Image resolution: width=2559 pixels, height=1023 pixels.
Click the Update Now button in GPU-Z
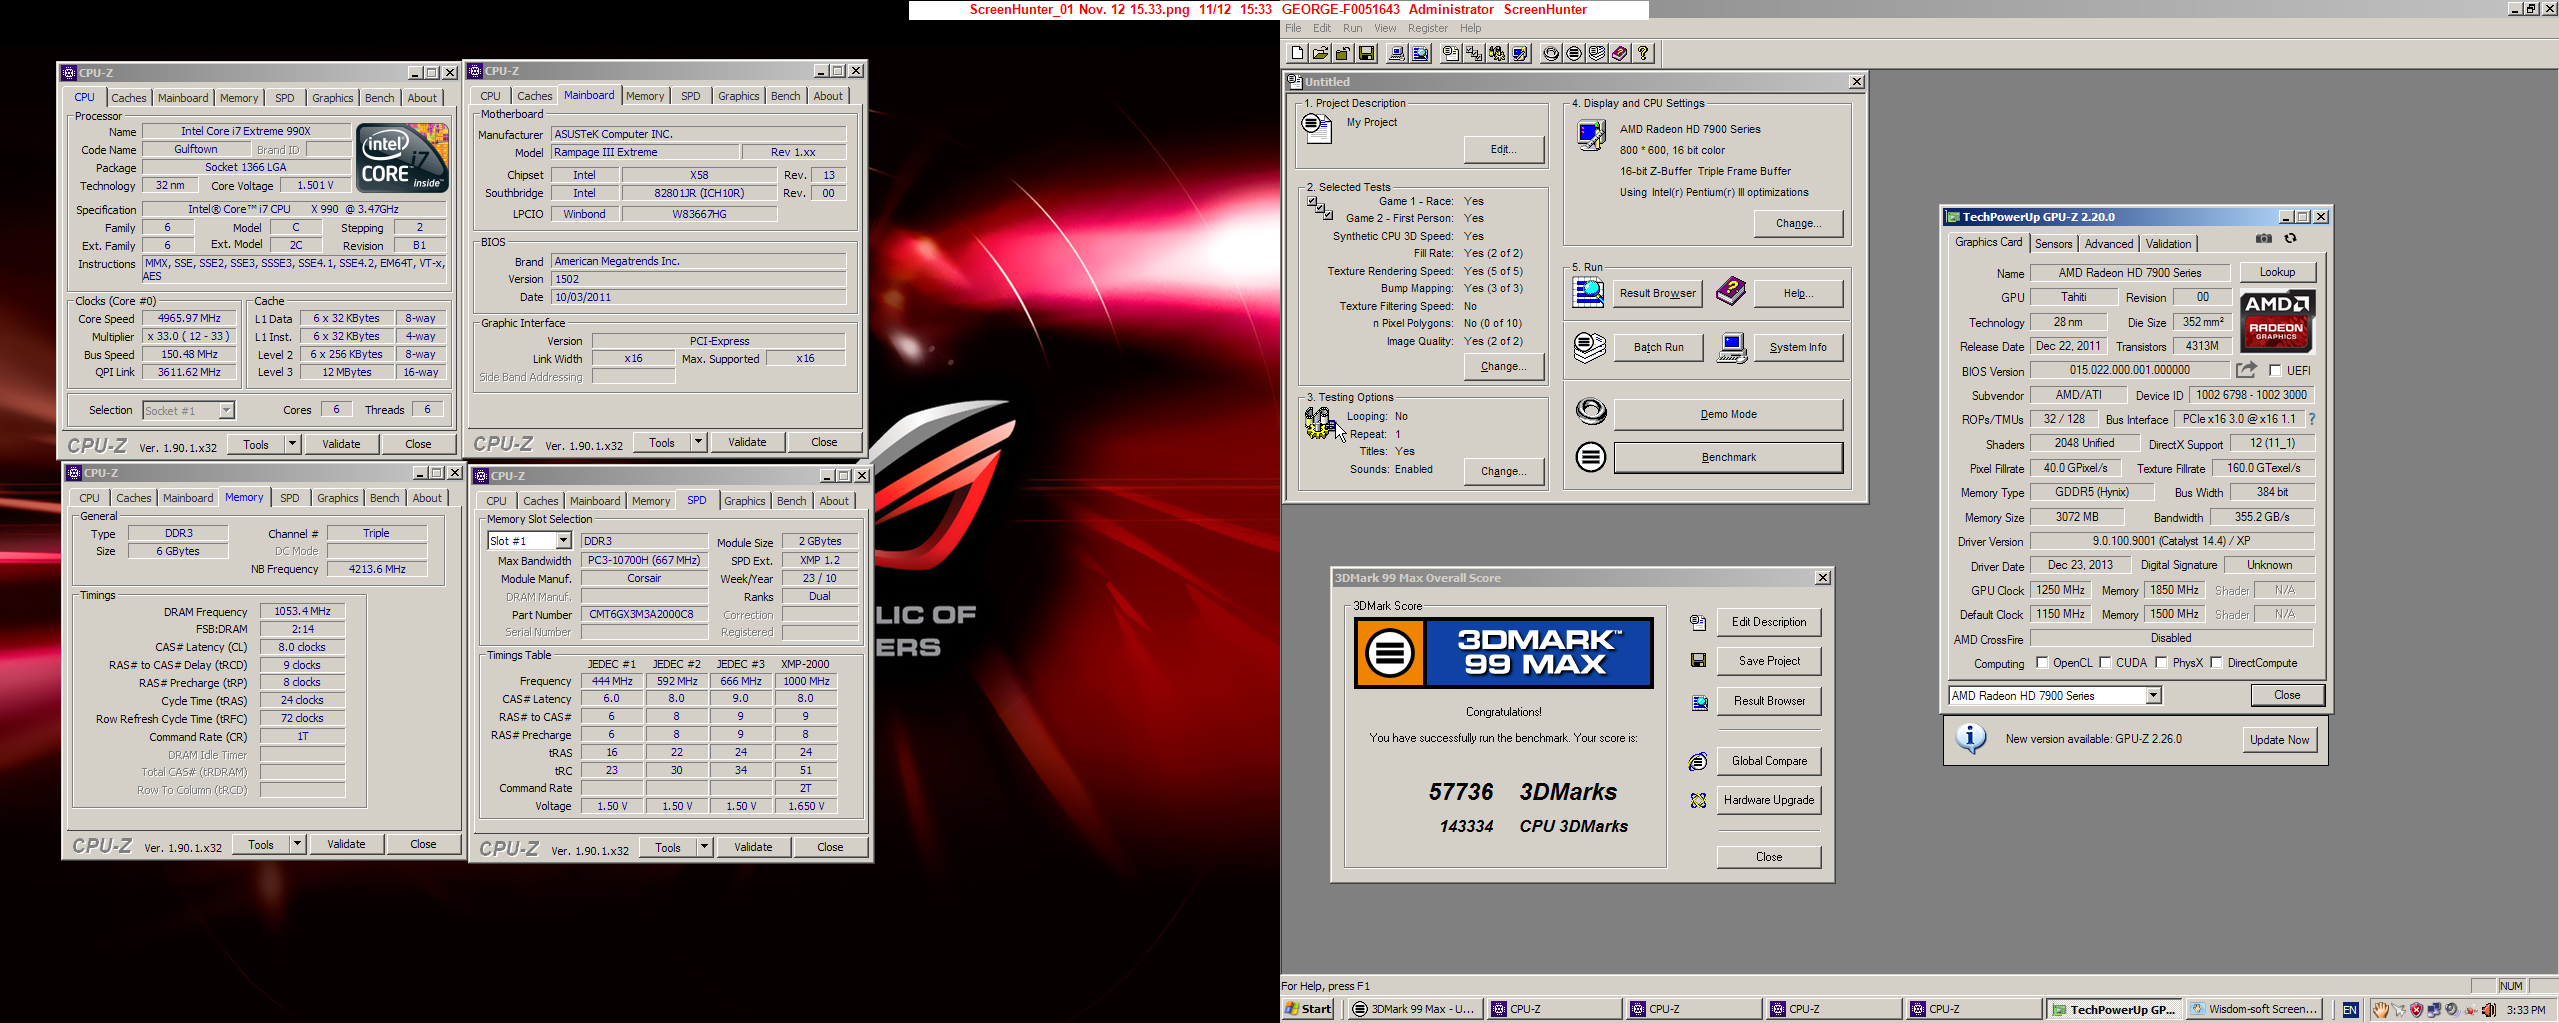pos(2279,740)
